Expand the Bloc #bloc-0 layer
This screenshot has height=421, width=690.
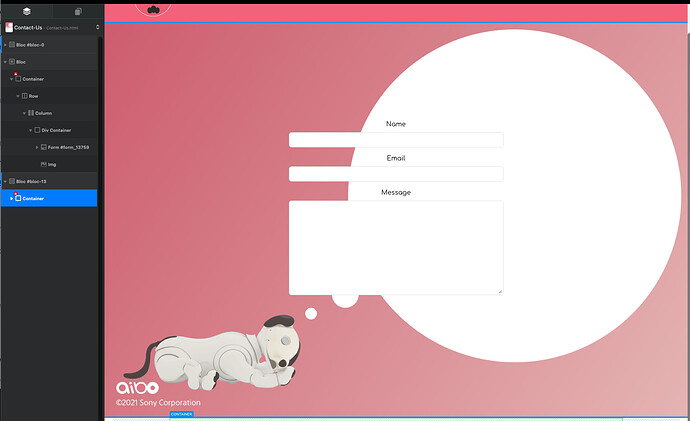point(5,45)
